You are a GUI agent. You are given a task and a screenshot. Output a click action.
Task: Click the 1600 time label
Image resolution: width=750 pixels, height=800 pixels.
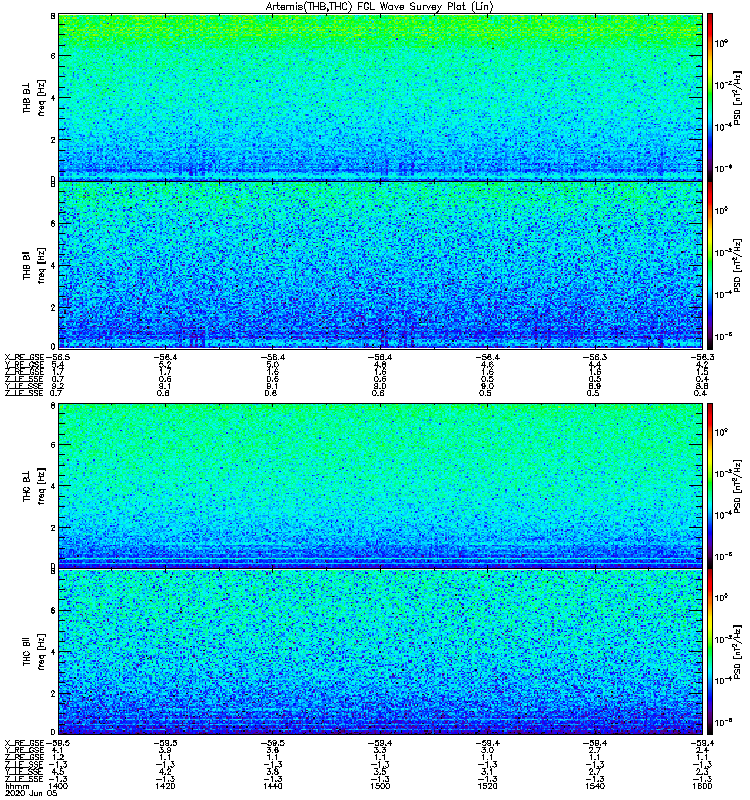click(702, 786)
